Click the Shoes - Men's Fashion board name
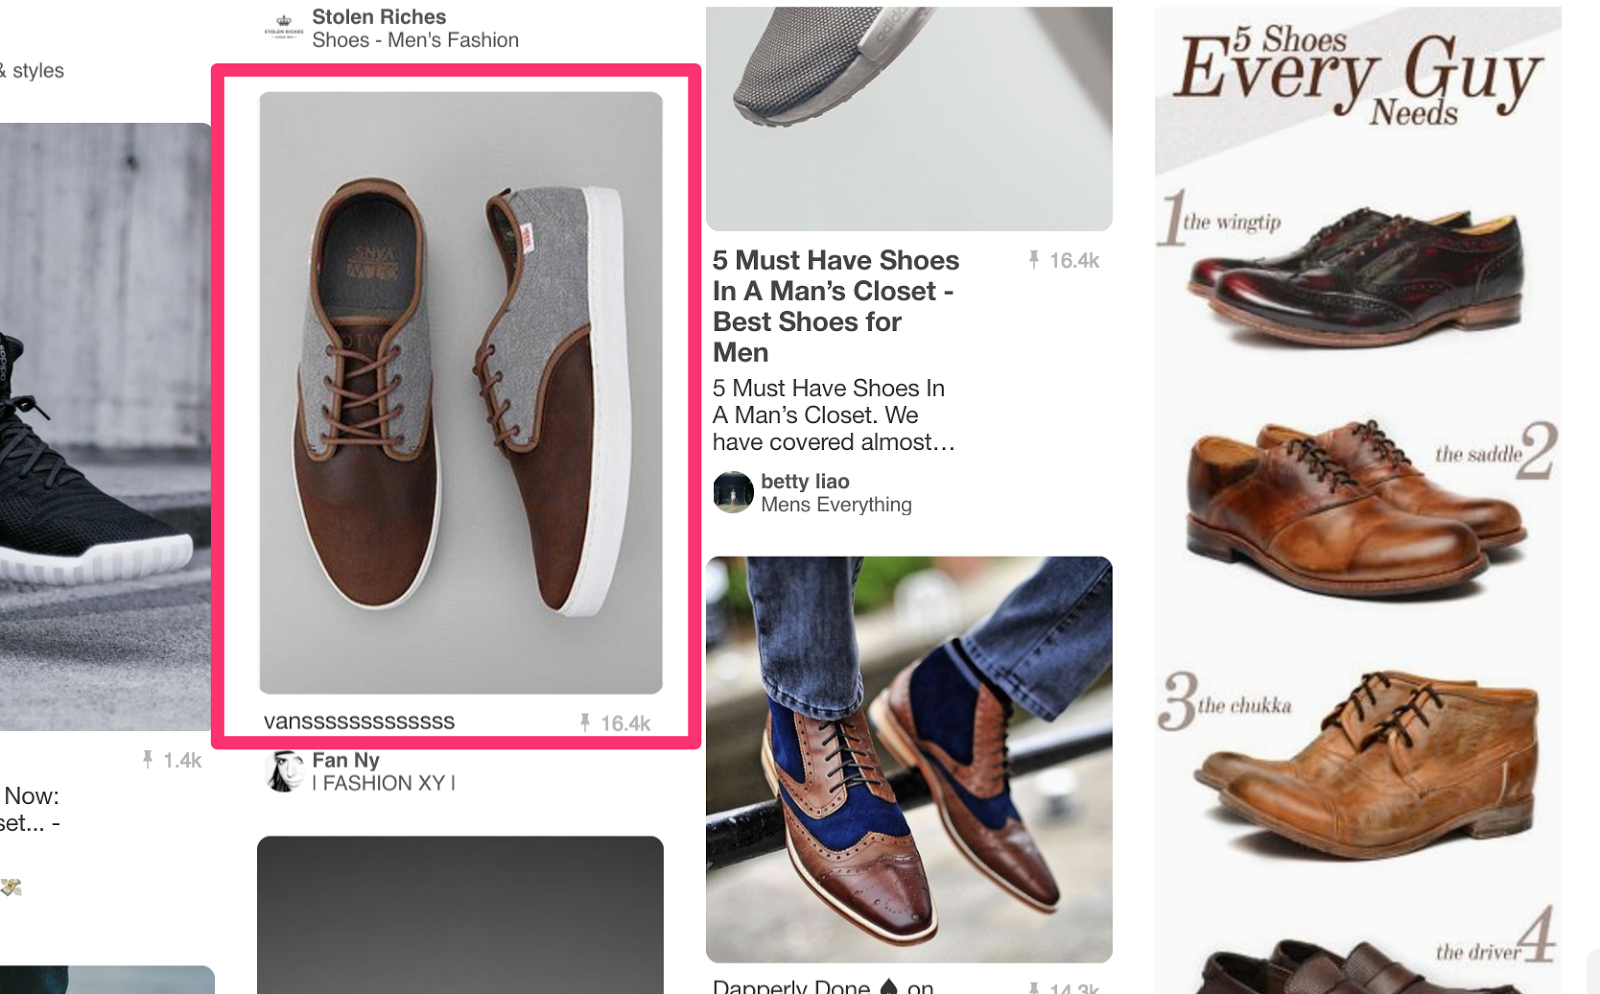Screen dimensions: 1600x994 [415, 40]
